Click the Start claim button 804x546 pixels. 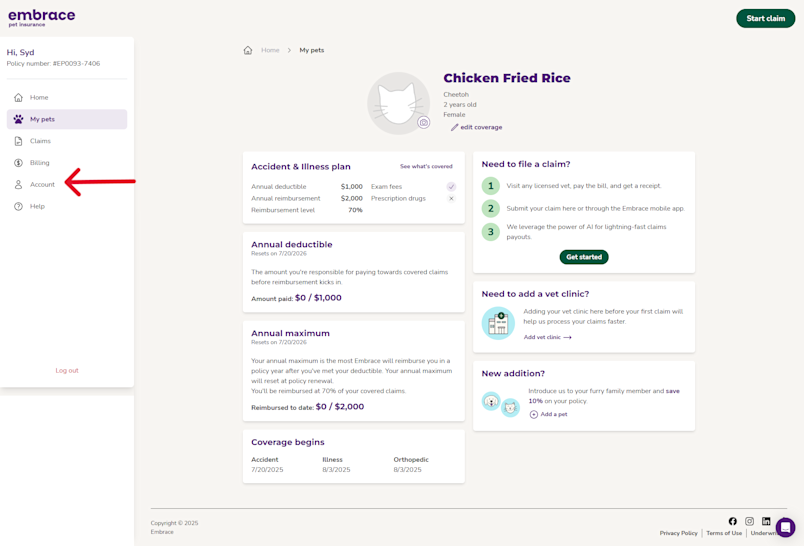tap(766, 18)
